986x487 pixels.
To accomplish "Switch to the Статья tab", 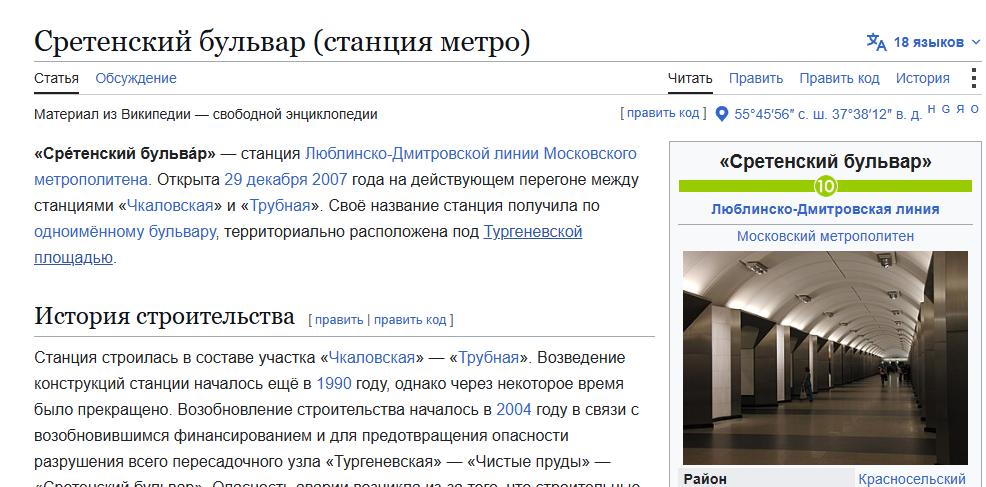I will coord(57,79).
